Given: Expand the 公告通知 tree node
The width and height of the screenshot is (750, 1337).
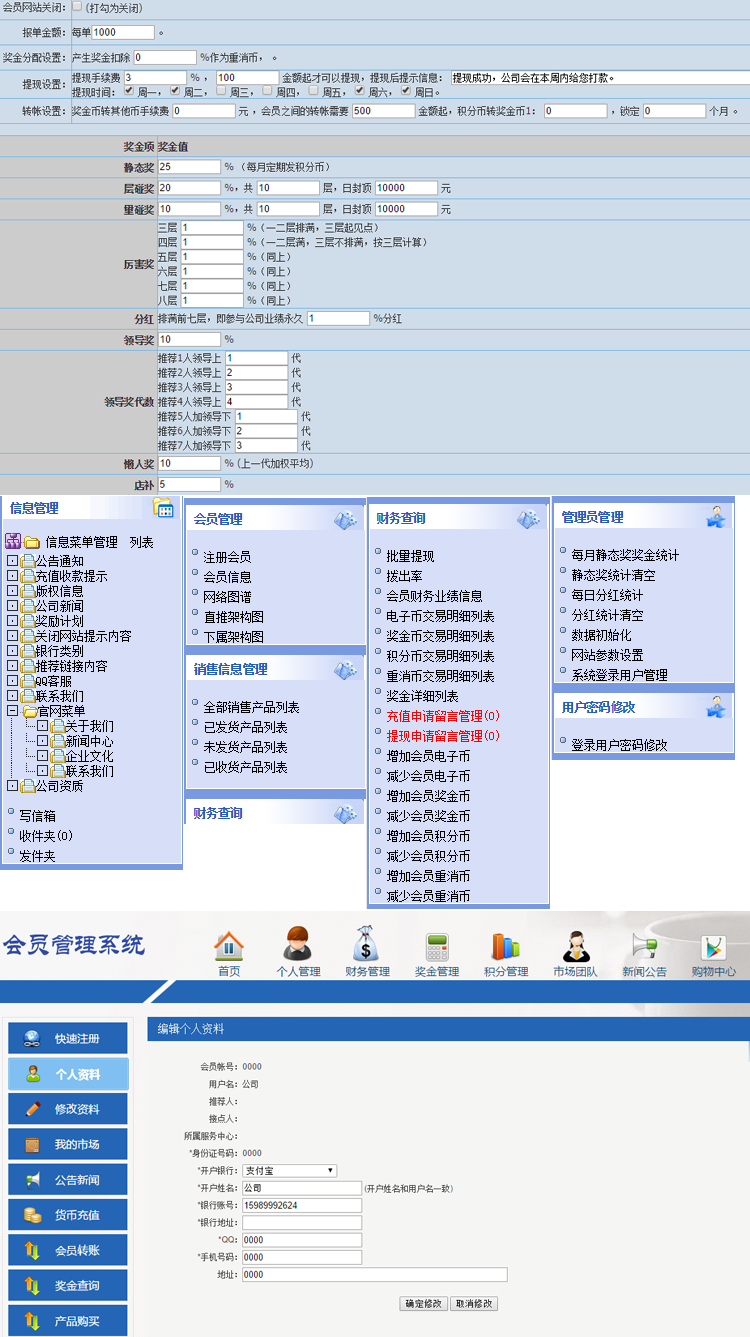Looking at the screenshot, I should [12, 561].
